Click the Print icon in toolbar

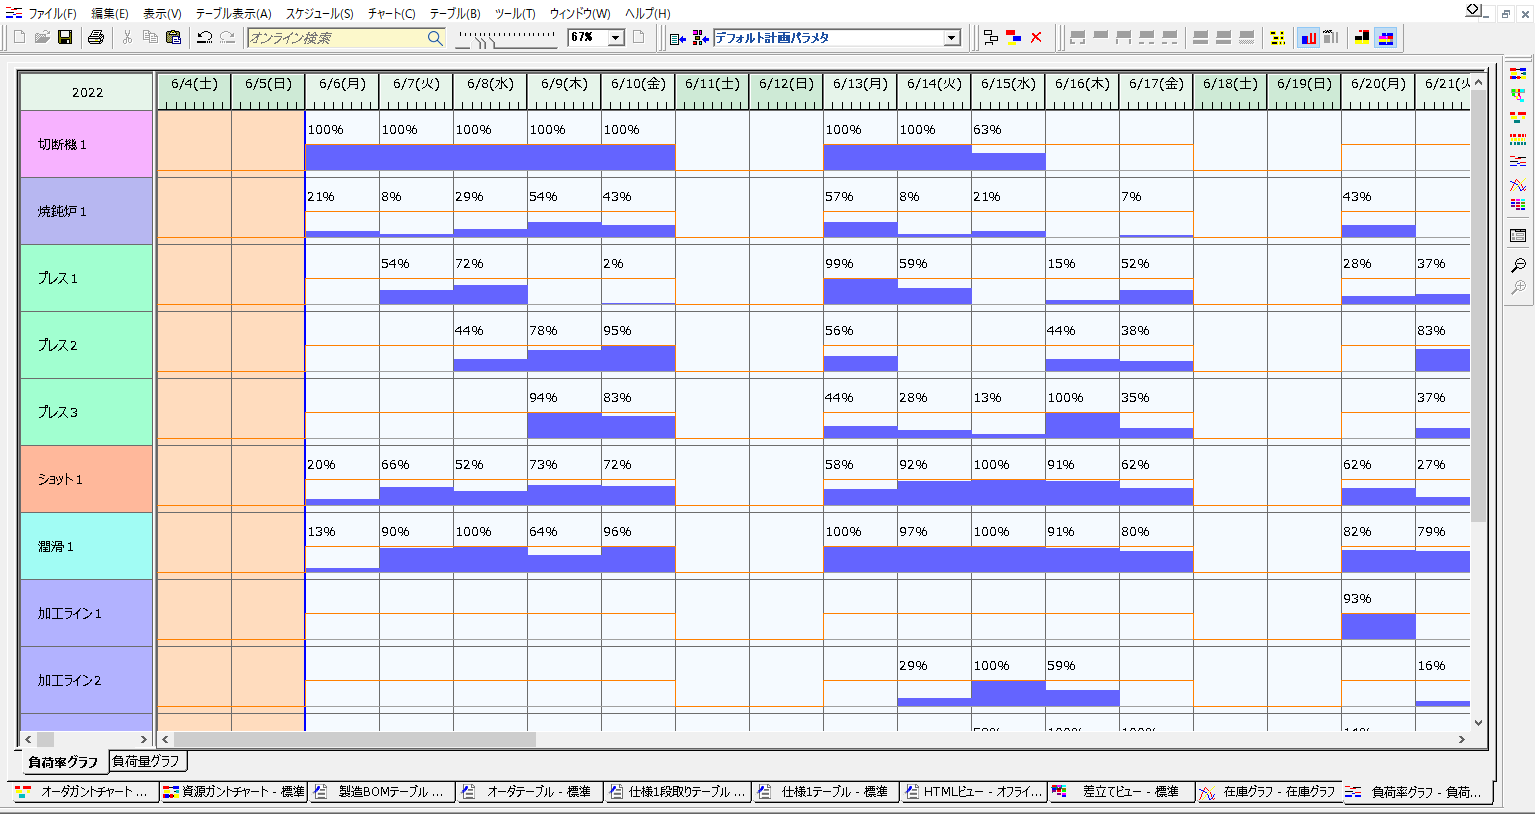coord(96,38)
